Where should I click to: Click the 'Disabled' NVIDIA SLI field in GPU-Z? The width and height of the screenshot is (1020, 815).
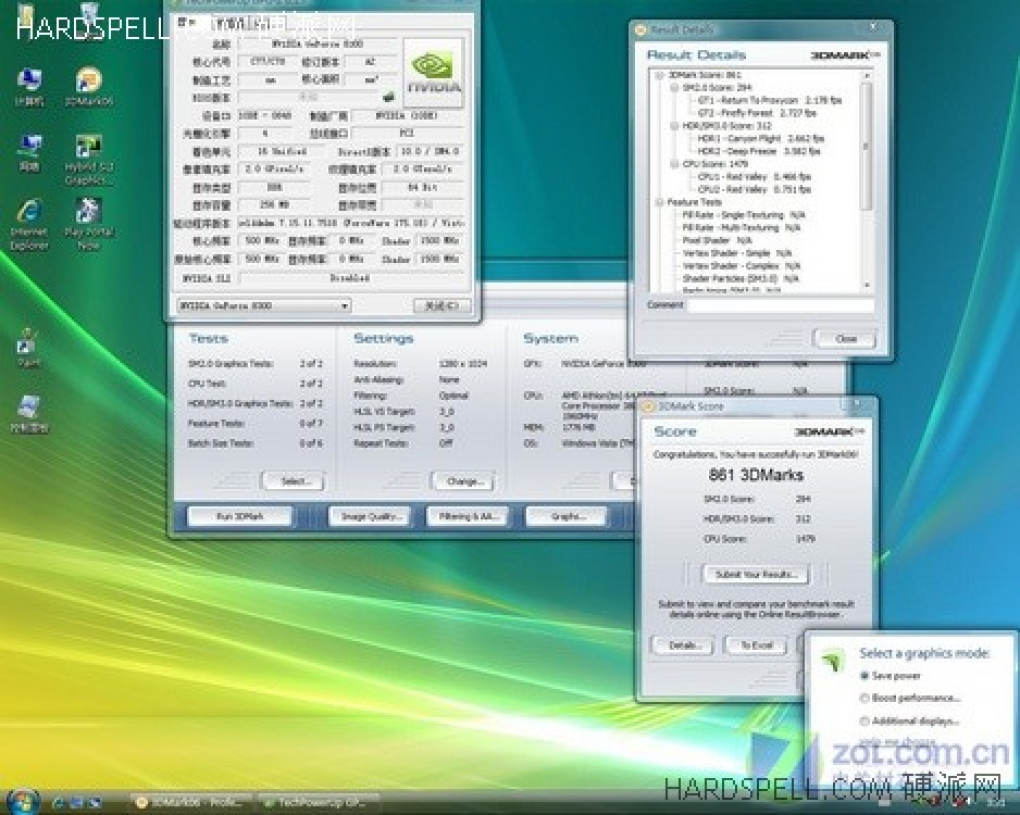coord(350,278)
